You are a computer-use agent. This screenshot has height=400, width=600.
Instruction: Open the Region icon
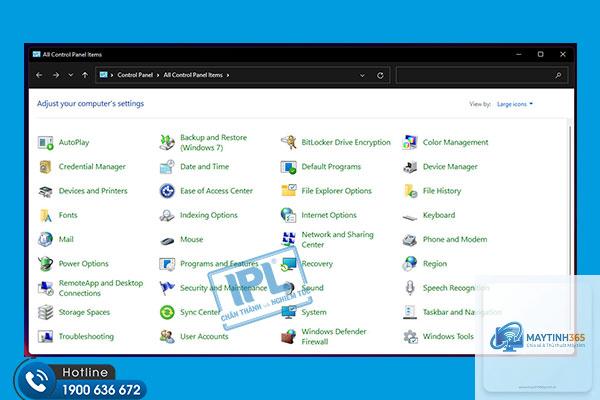(x=409, y=264)
